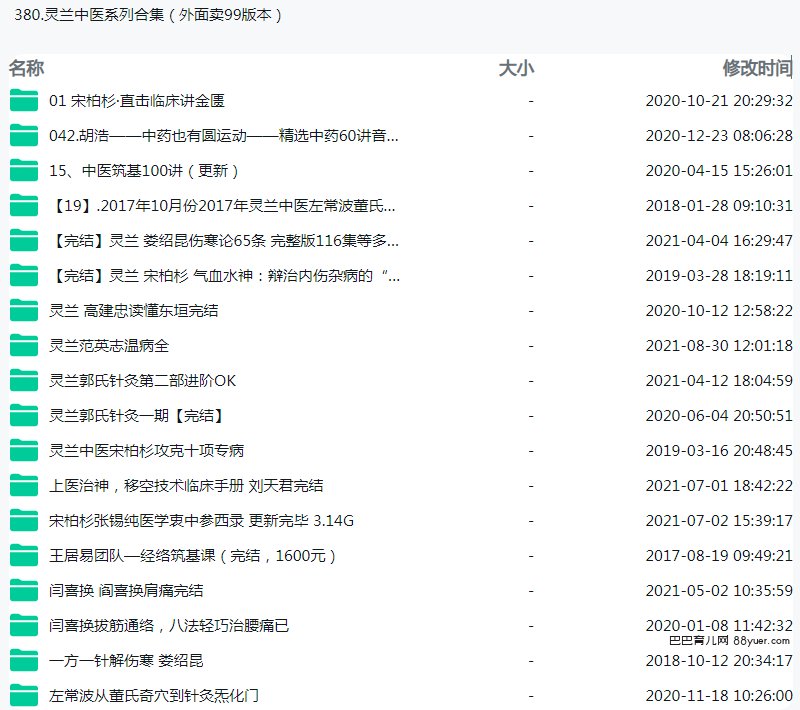The image size is (800, 710).
Task: Open folder 闫喜换拔筋通络，八法轻巧治腰痛已
Action: coord(169,626)
